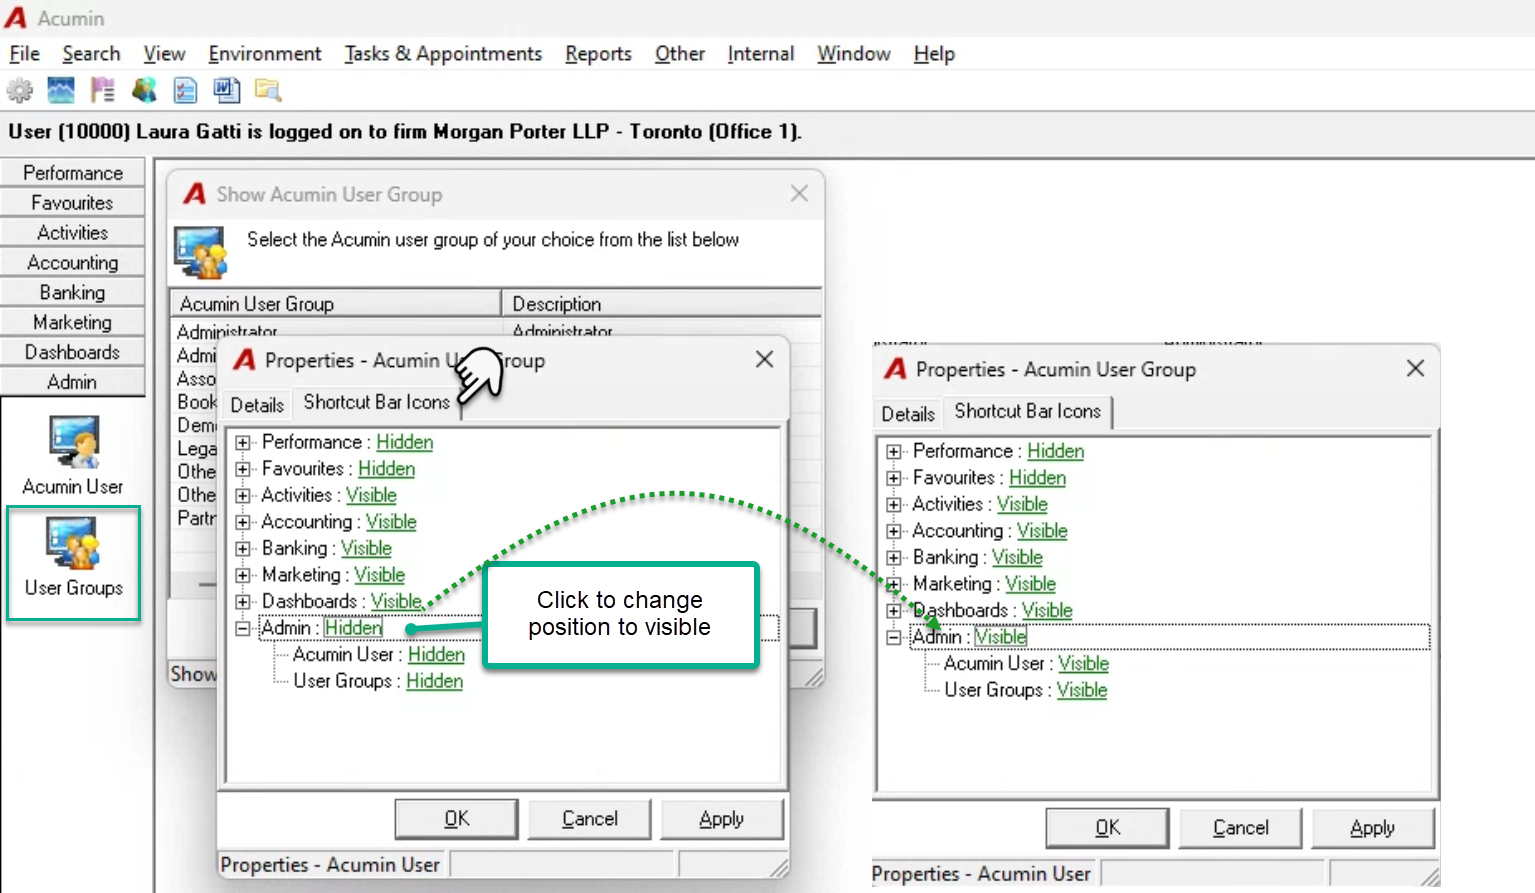Viewport: 1535px width, 893px height.
Task: Click the folder search toolbar icon
Action: pos(268,91)
